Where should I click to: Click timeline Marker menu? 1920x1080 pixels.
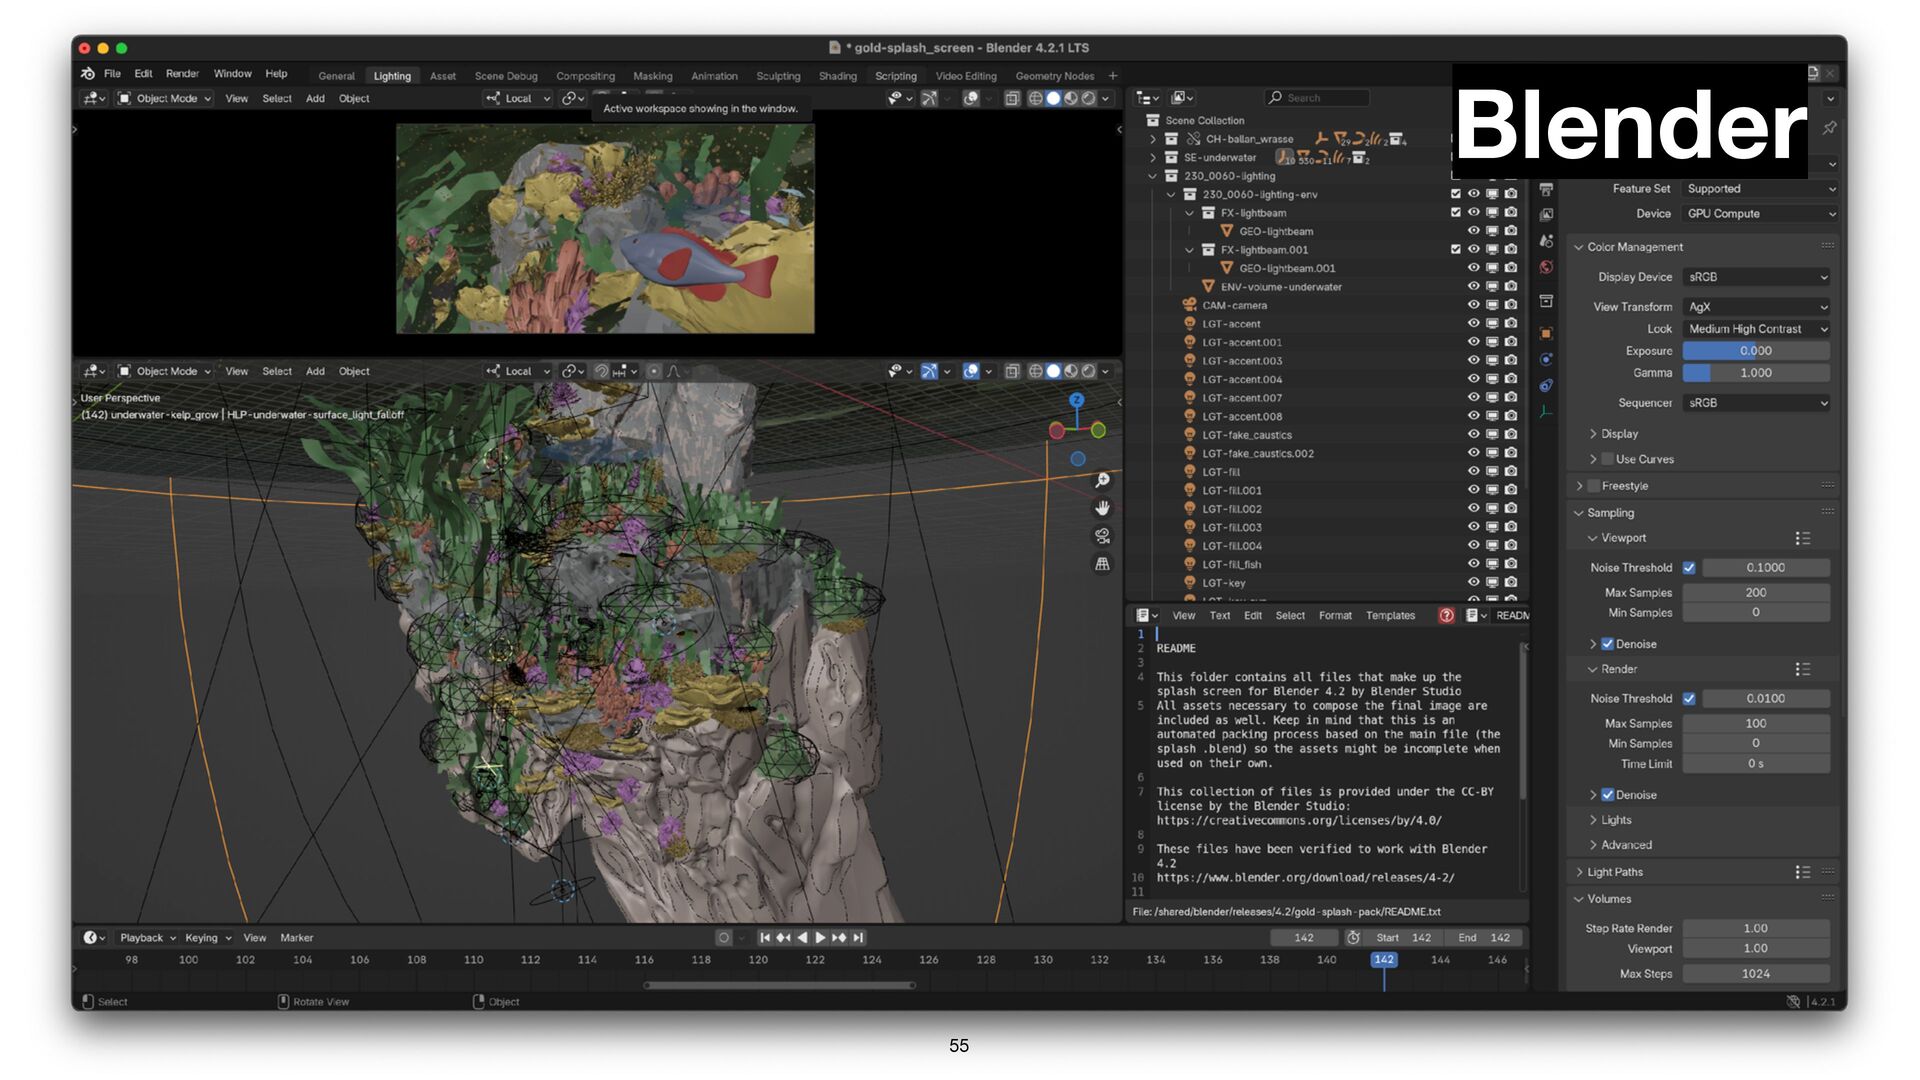pyautogui.click(x=297, y=938)
